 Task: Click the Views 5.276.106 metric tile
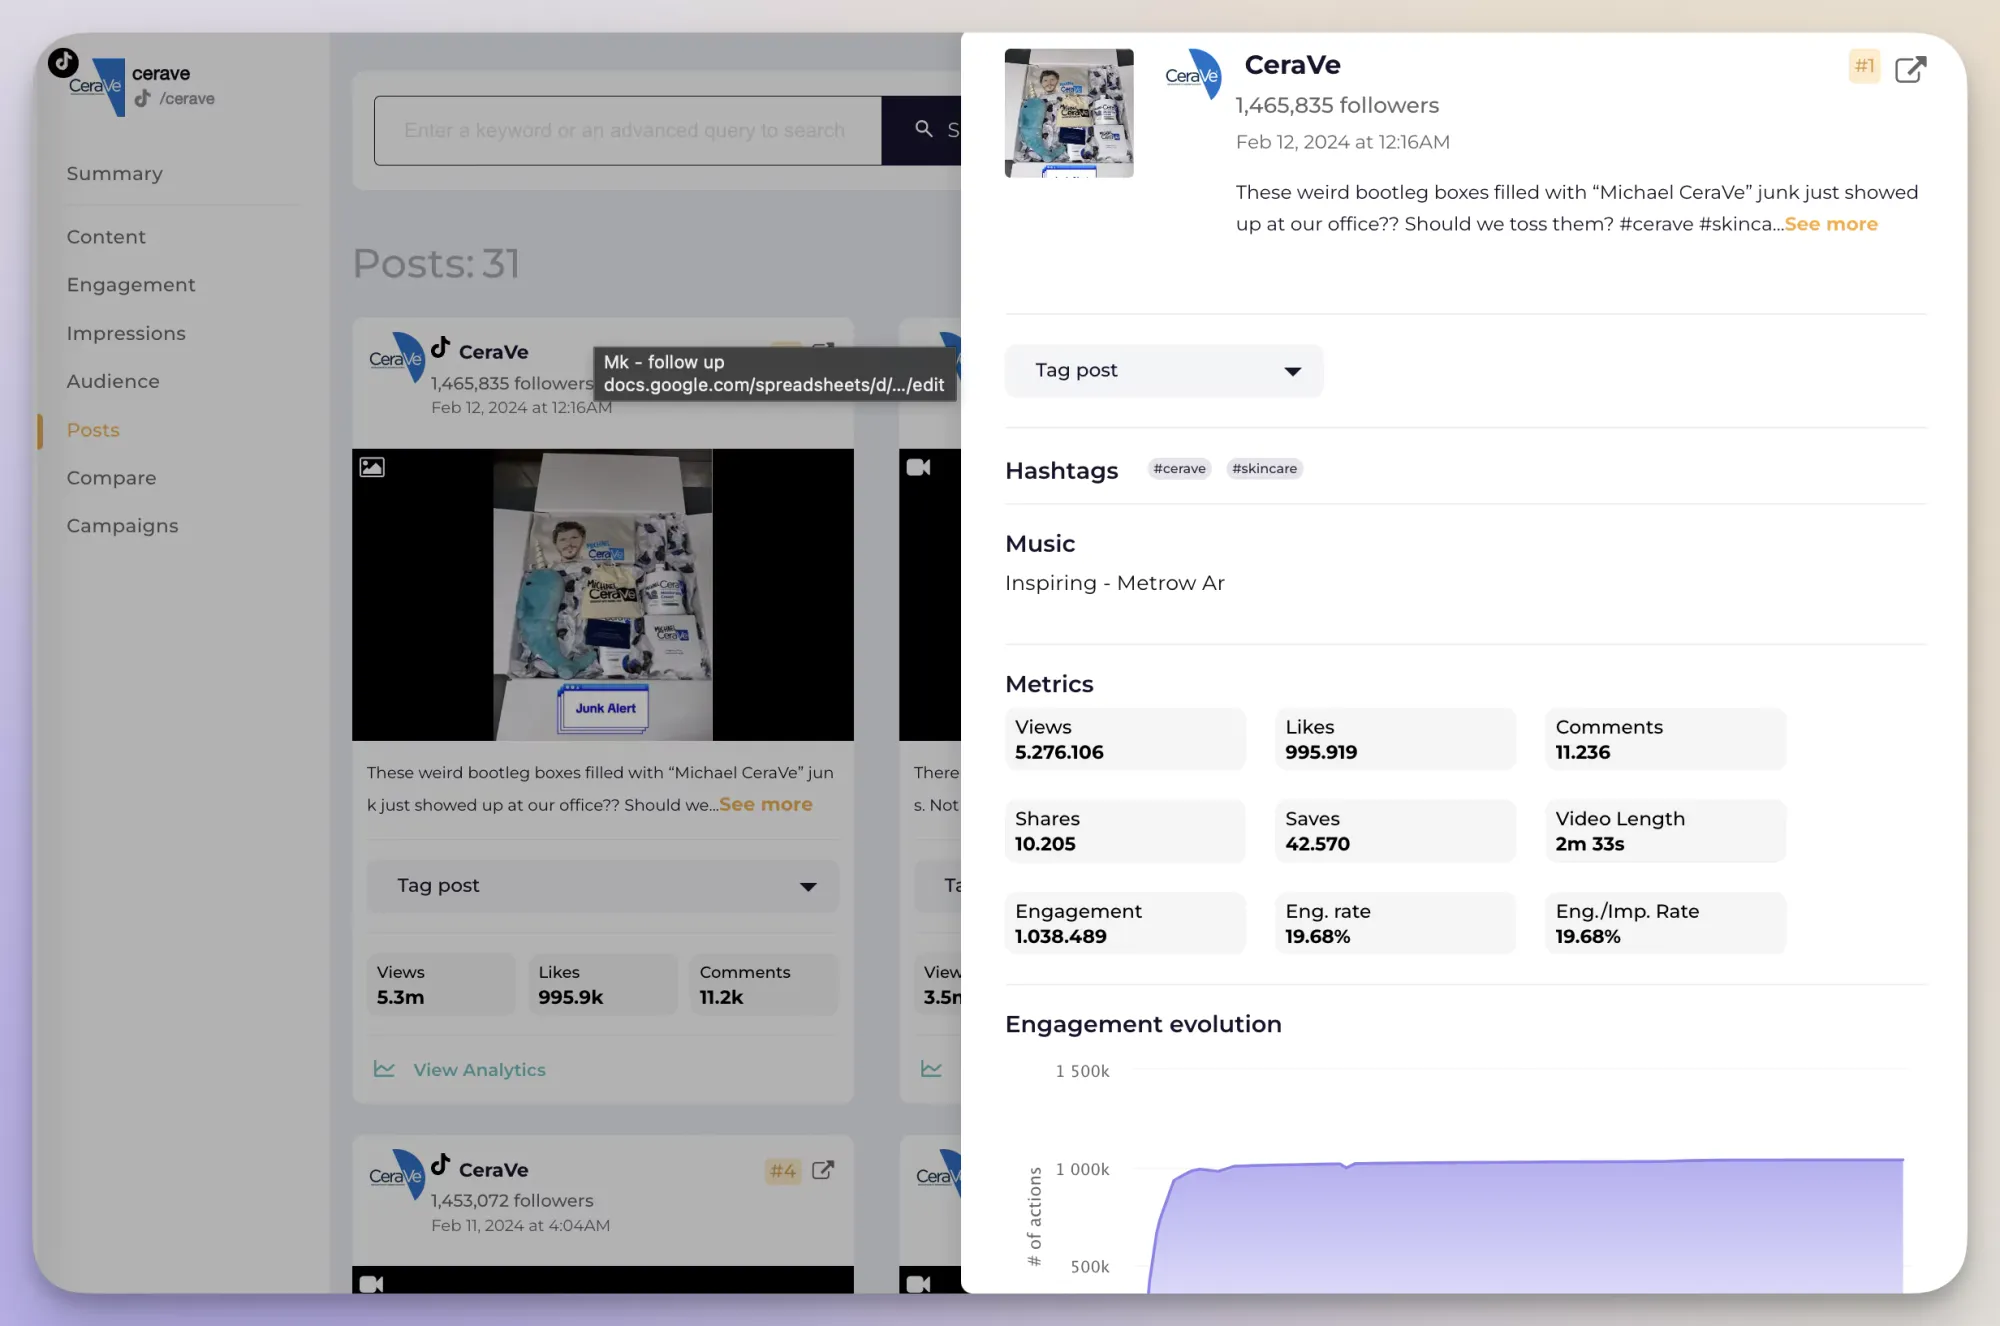(x=1125, y=739)
